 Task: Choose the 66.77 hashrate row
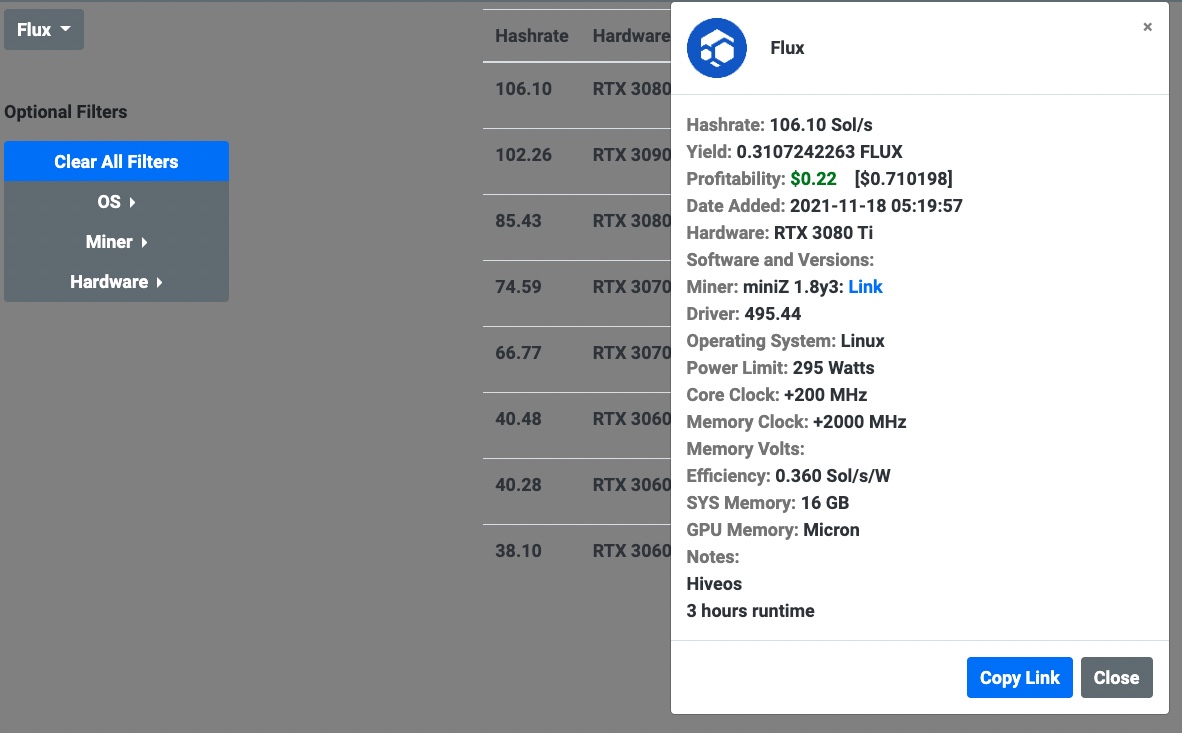pyautogui.click(x=519, y=353)
